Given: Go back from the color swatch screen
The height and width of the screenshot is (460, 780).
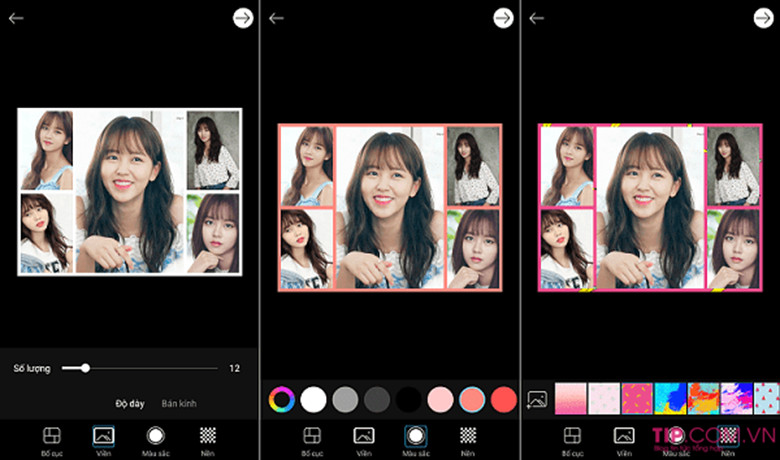Looking at the screenshot, I should click(276, 18).
